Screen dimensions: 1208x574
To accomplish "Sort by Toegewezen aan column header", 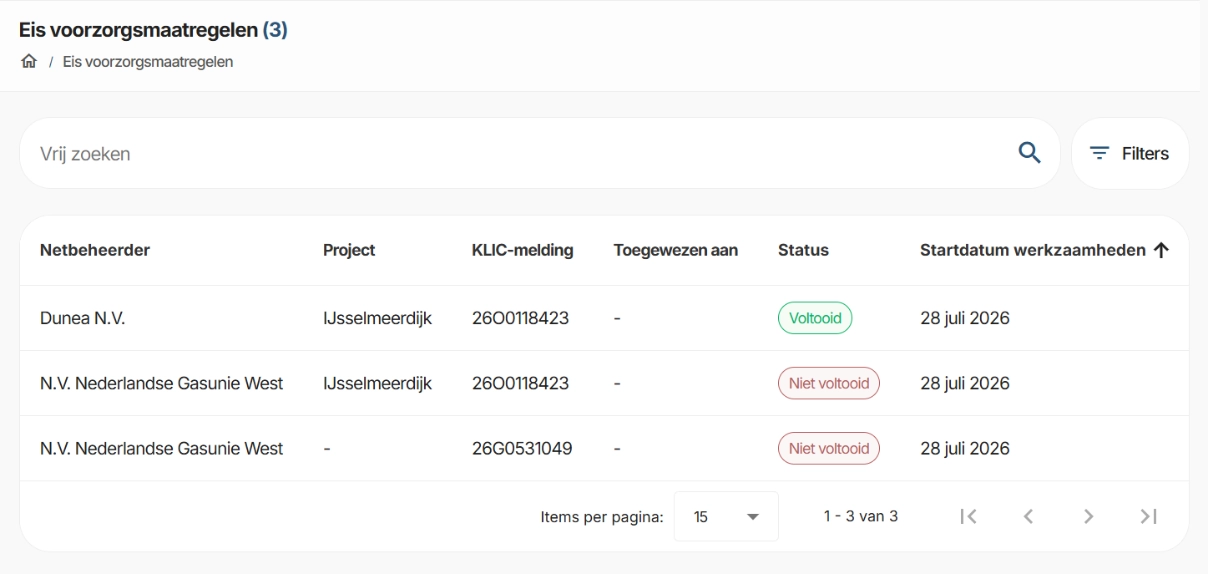I will pyautogui.click(x=676, y=251).
